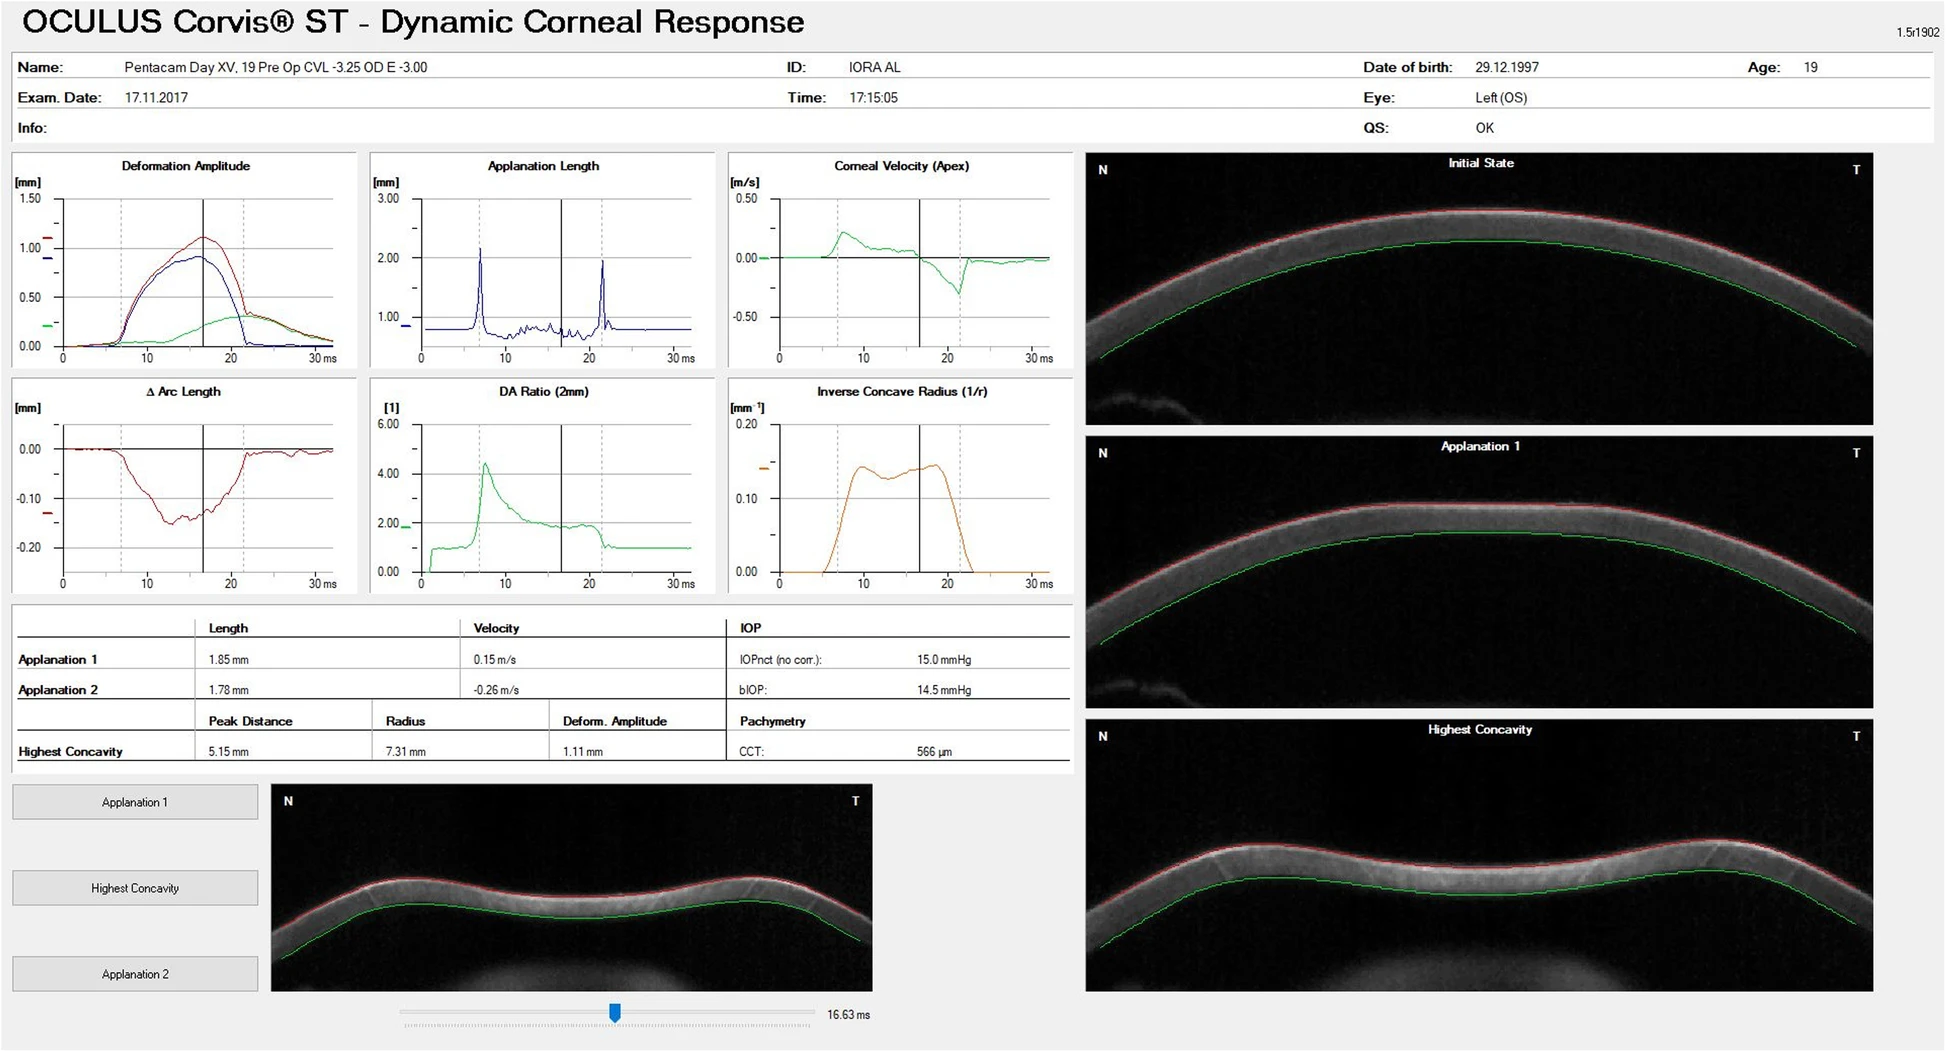The width and height of the screenshot is (1946, 1052).
Task: Click the Info field label
Action: coord(32,128)
